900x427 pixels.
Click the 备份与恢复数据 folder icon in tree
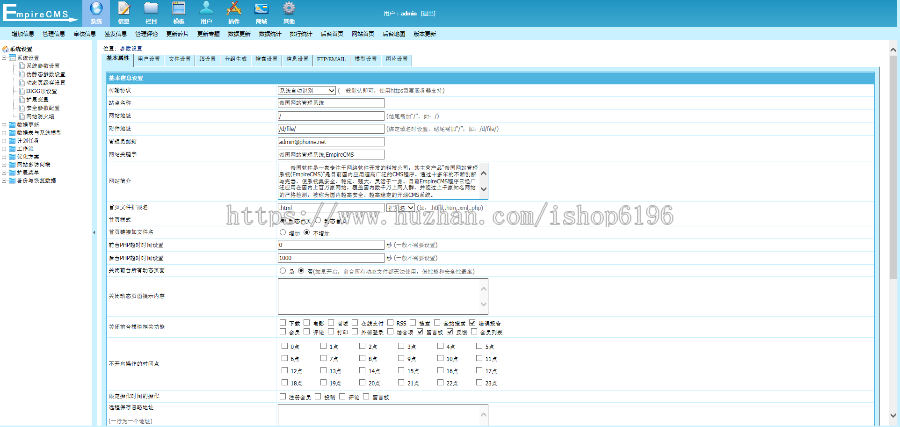tap(12, 181)
